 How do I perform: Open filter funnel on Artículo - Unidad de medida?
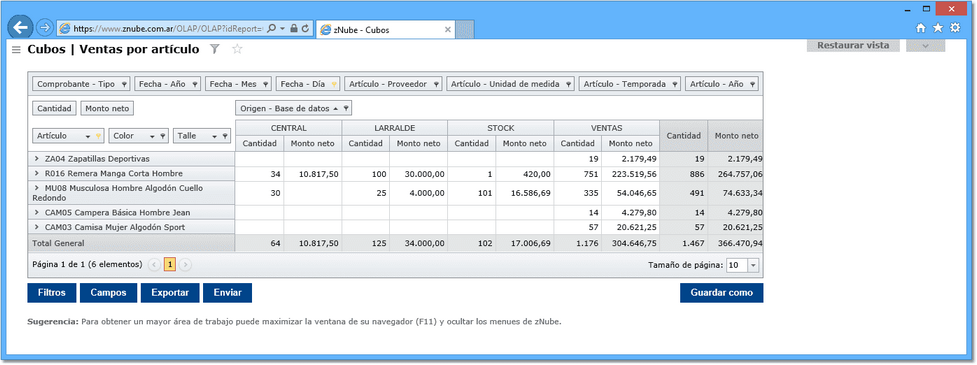[568, 84]
